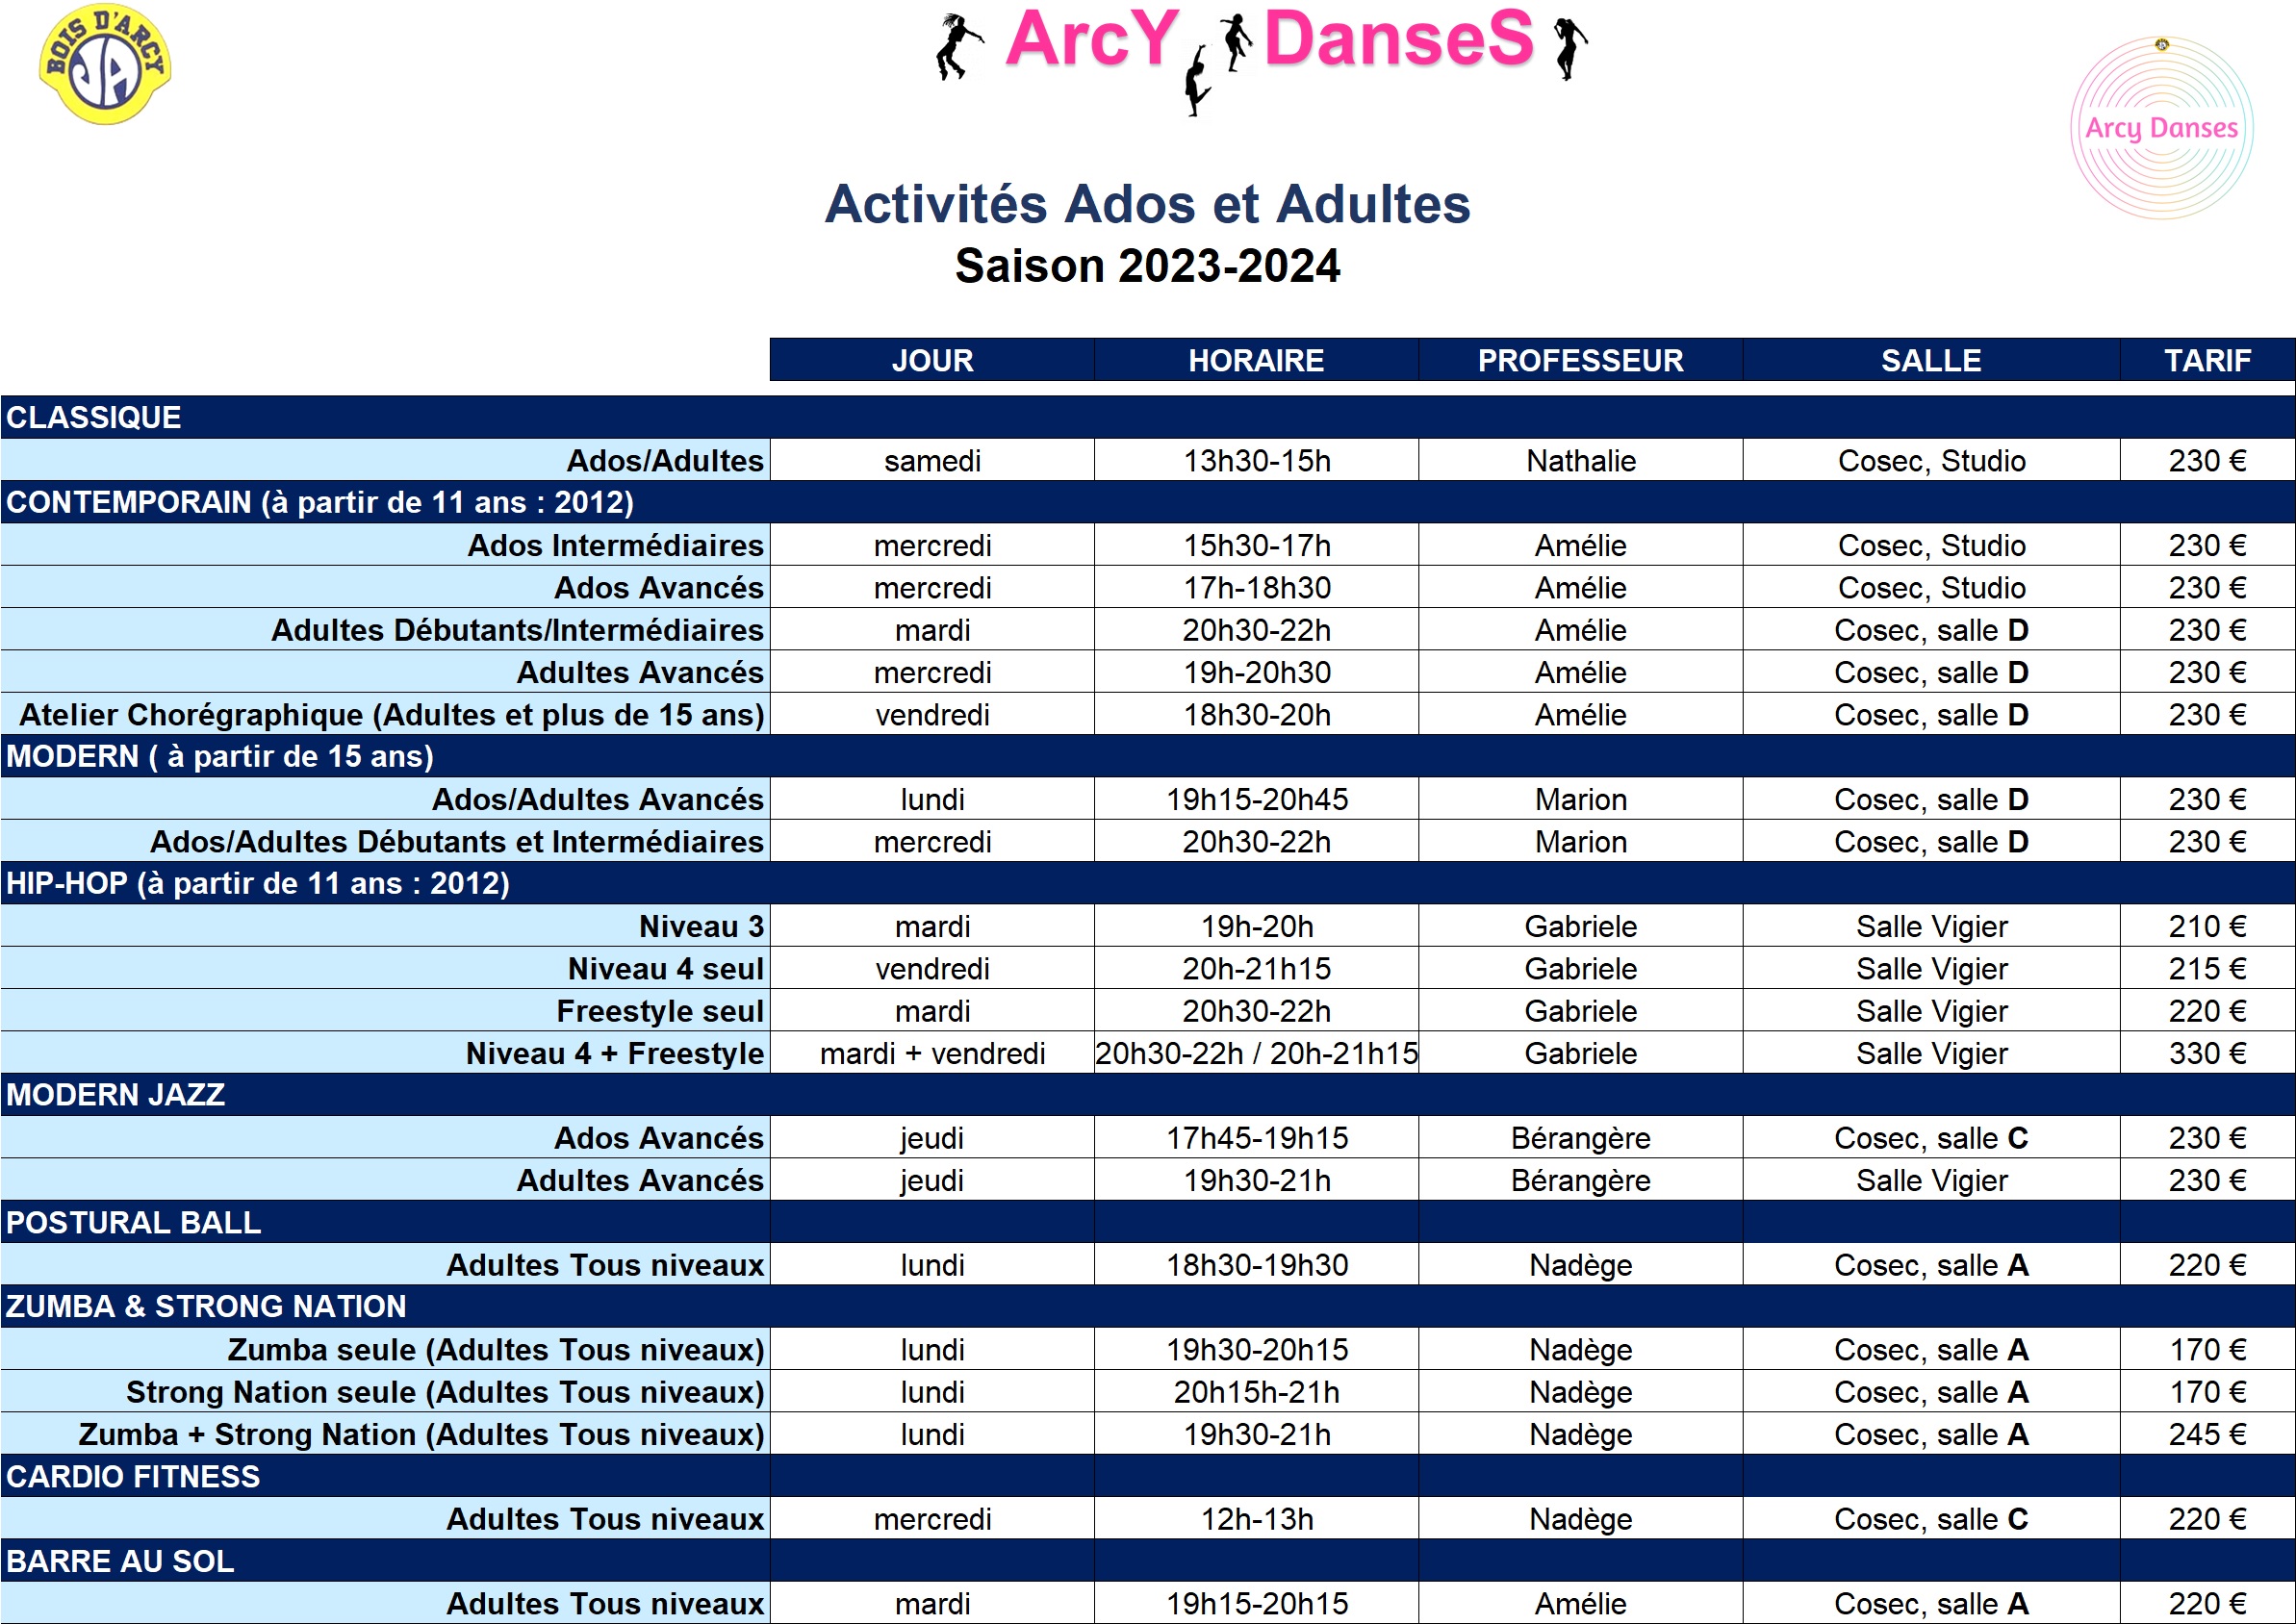Viewport: 2296px width, 1624px height.
Task: Click the CONTEMPORAIN section header
Action: pyautogui.click(x=1148, y=502)
